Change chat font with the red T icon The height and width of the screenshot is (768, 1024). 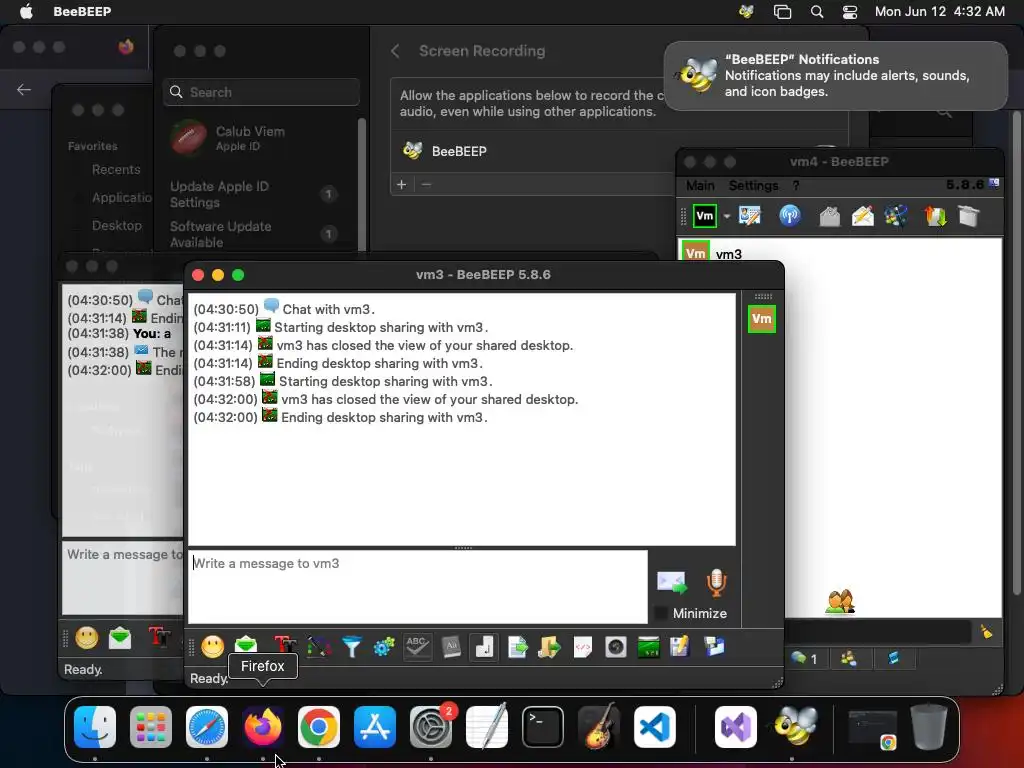point(285,645)
